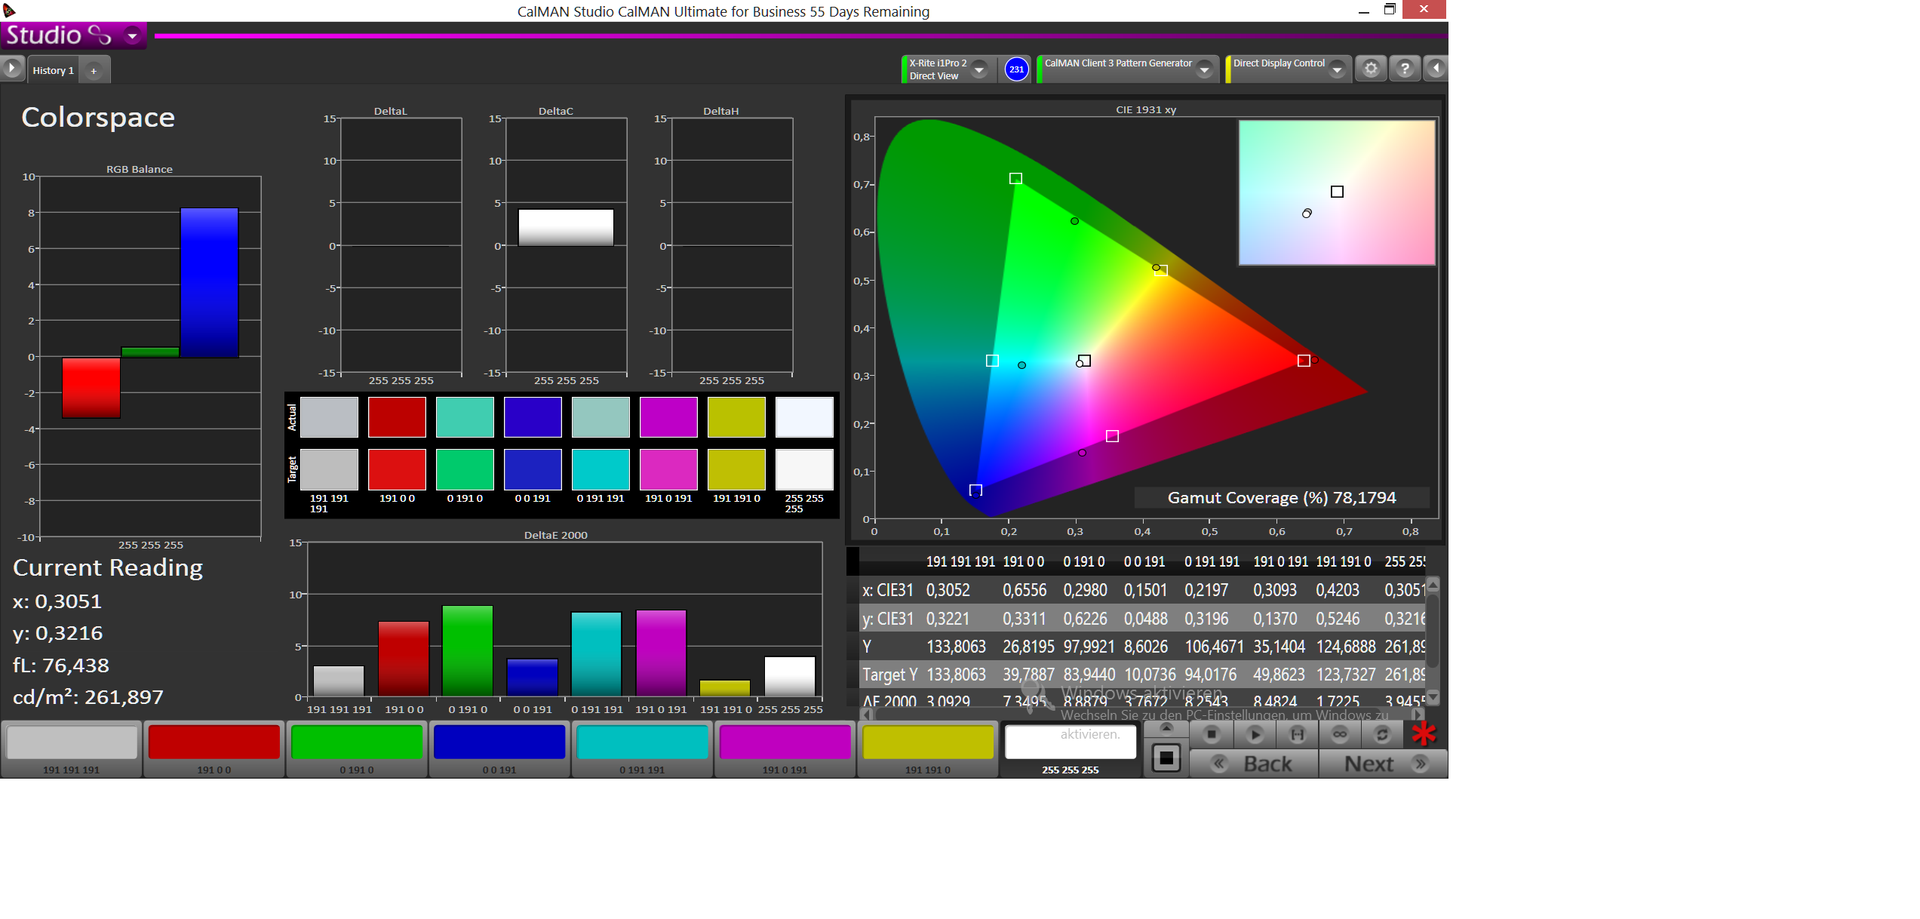Click the data table horizontal scroll right arrow
The image size is (1920, 919).
tap(1418, 714)
